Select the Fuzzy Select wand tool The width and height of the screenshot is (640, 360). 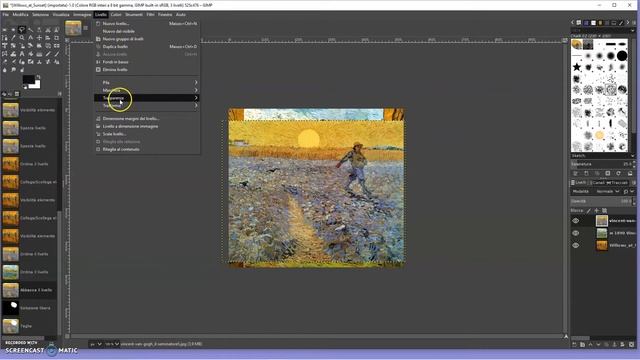pos(30,29)
